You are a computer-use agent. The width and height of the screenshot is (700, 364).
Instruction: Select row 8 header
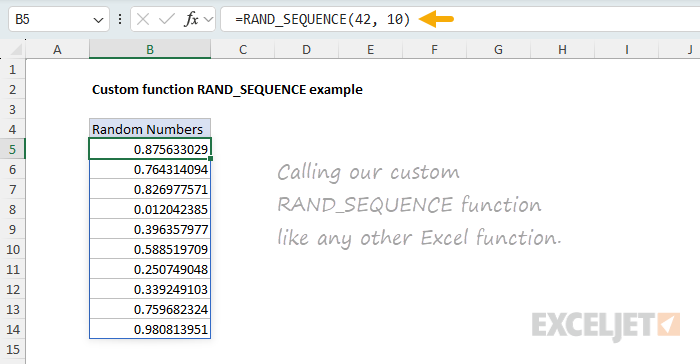click(12, 209)
